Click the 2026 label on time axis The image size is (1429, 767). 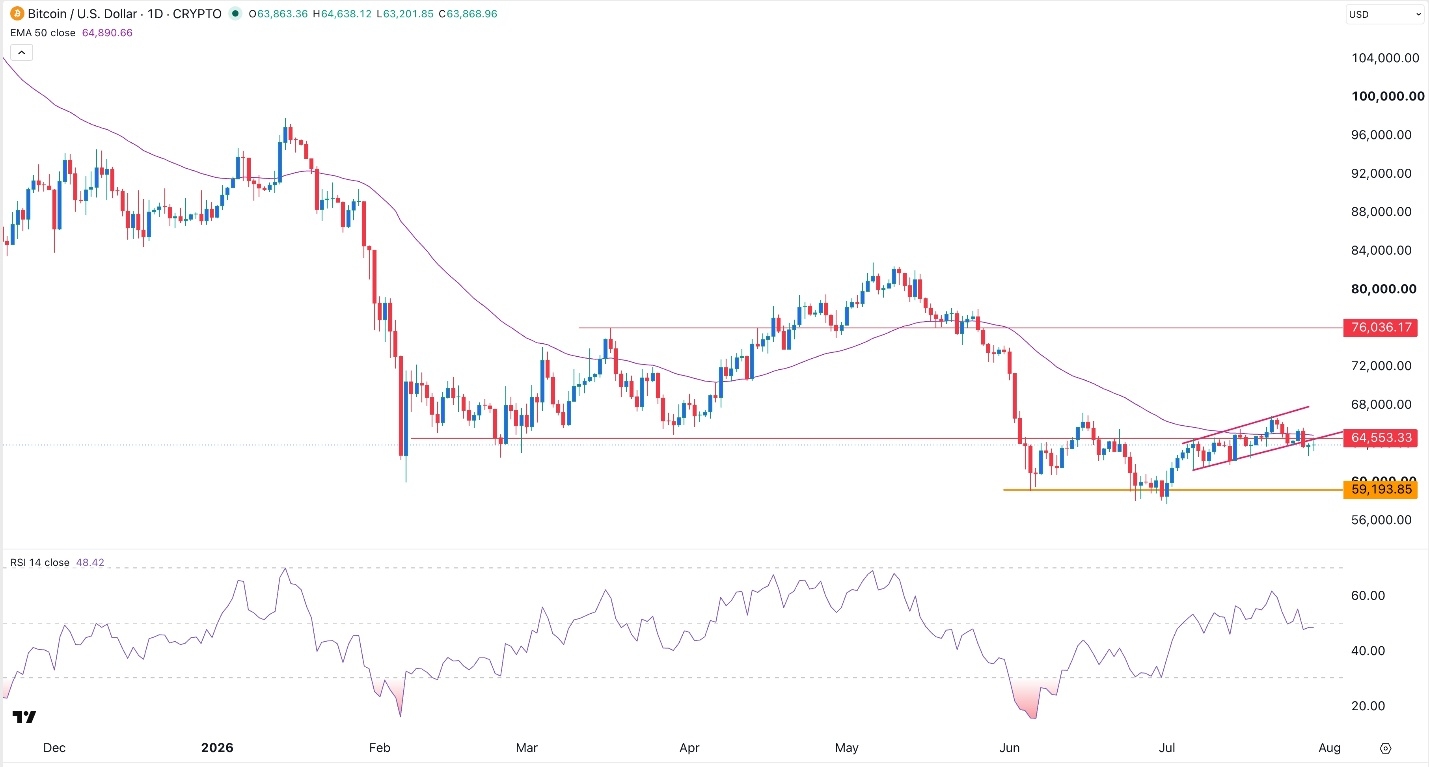click(x=217, y=748)
